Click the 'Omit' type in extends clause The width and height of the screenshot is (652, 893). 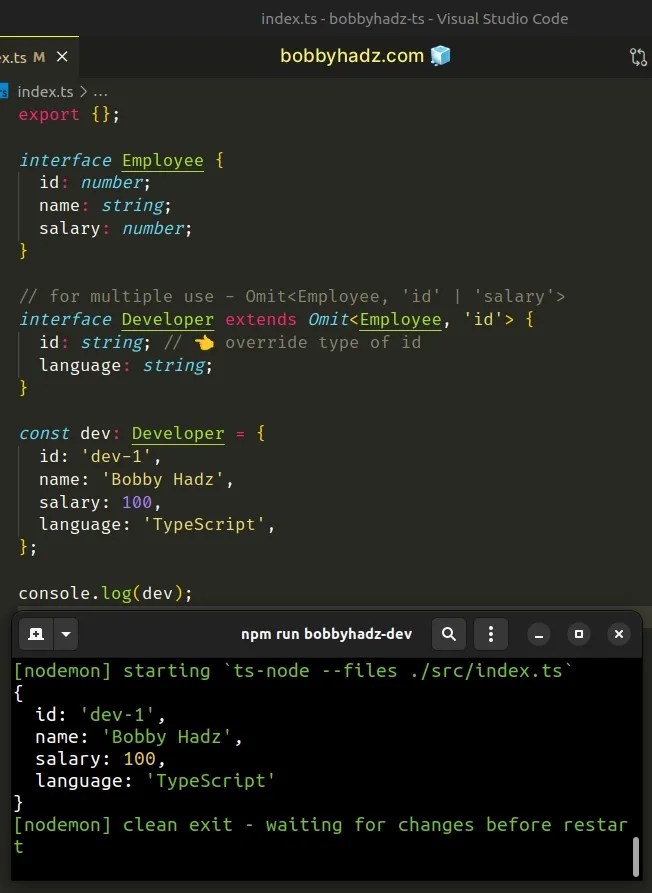(329, 319)
